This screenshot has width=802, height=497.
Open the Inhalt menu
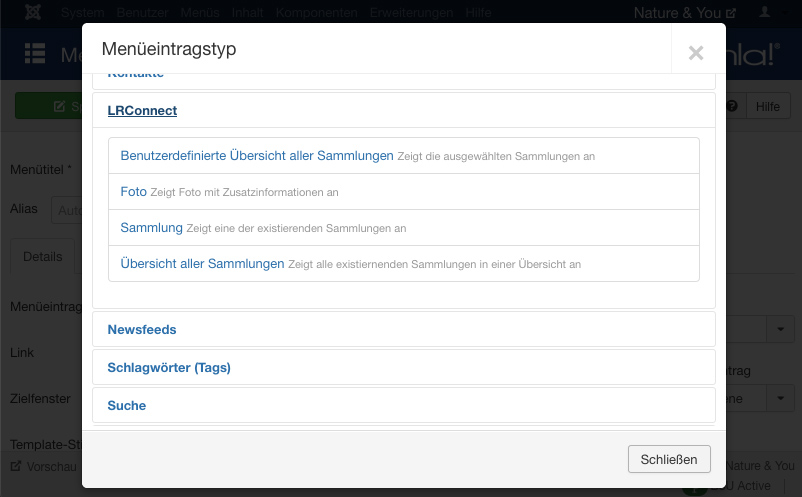tap(248, 12)
